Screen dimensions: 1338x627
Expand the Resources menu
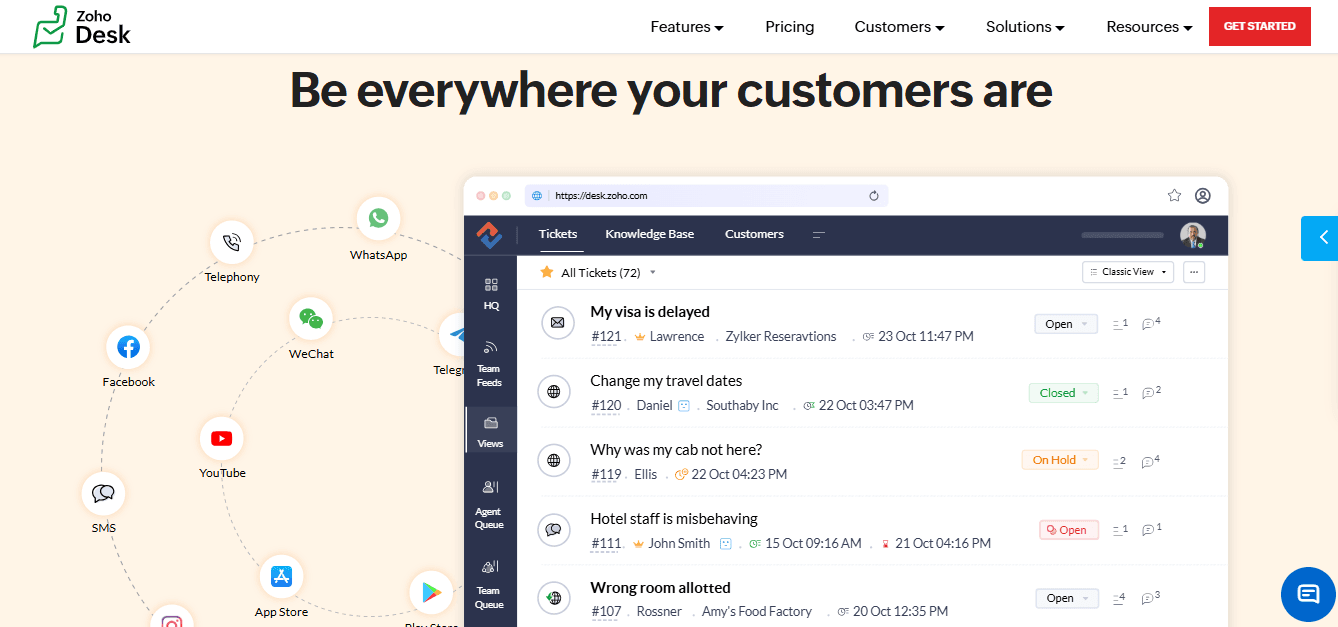click(1149, 27)
